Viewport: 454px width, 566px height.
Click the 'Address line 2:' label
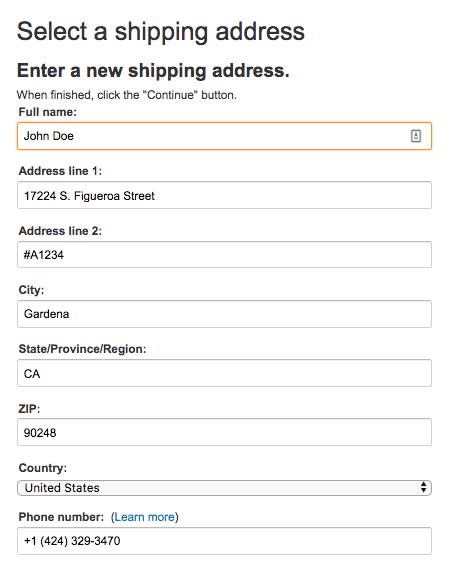click(60, 231)
